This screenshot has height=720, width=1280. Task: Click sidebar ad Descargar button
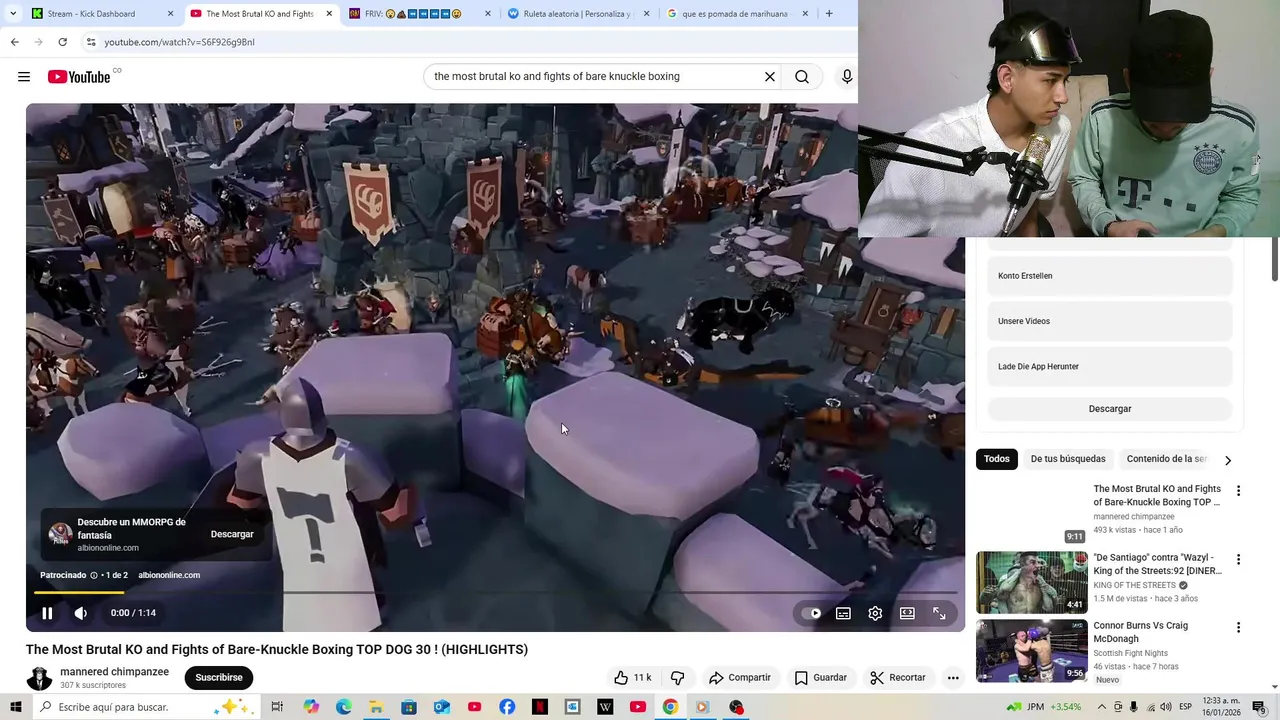tap(1110, 409)
